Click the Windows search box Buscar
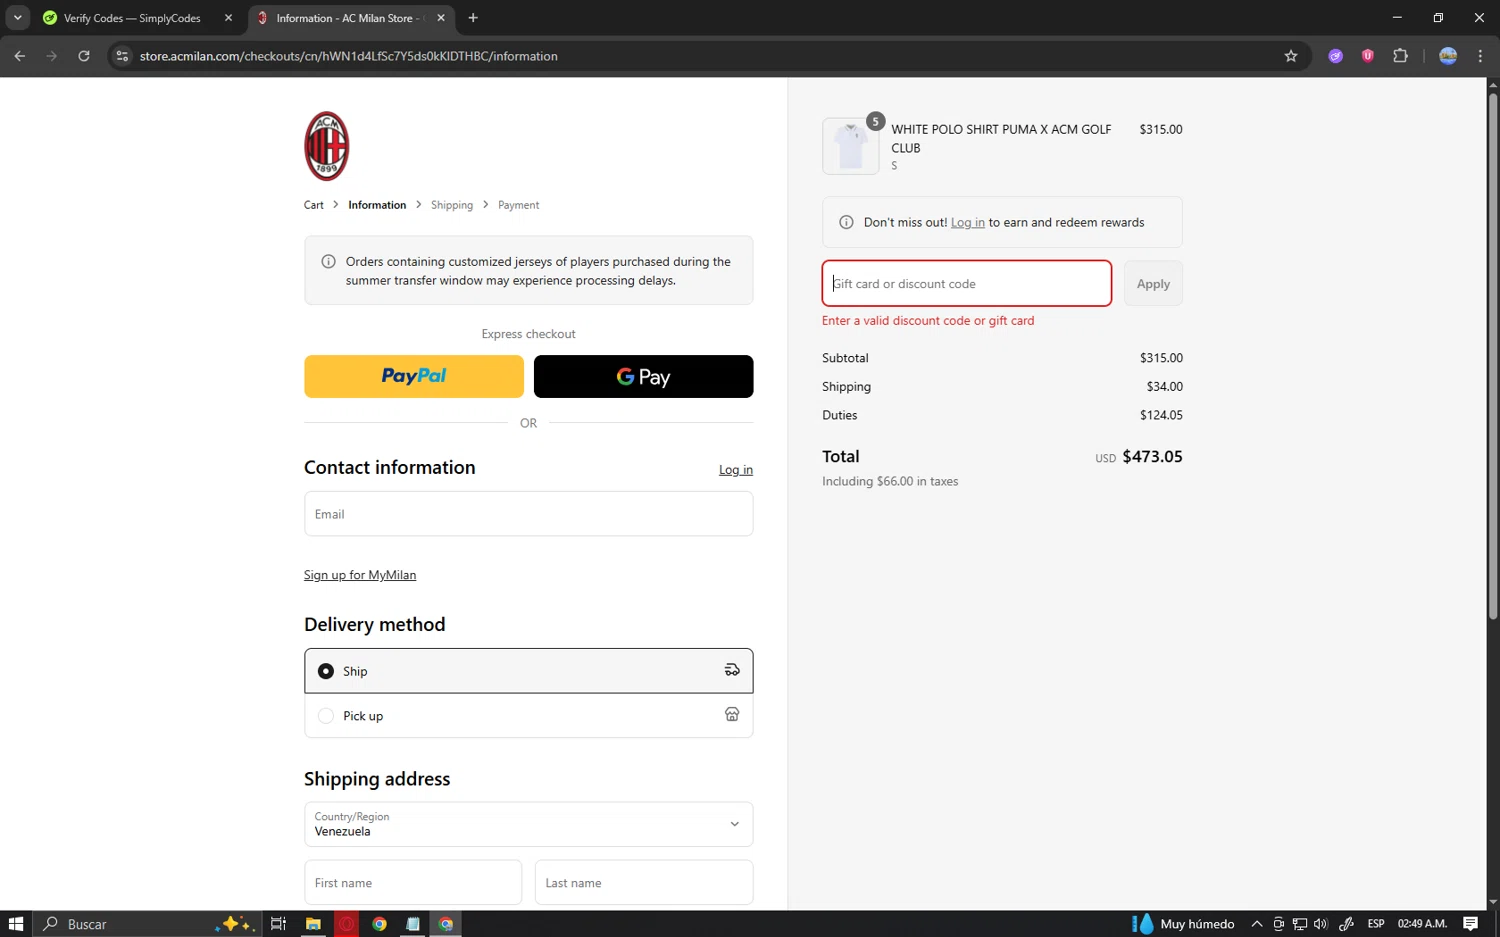This screenshot has width=1500, height=937. pos(148,923)
